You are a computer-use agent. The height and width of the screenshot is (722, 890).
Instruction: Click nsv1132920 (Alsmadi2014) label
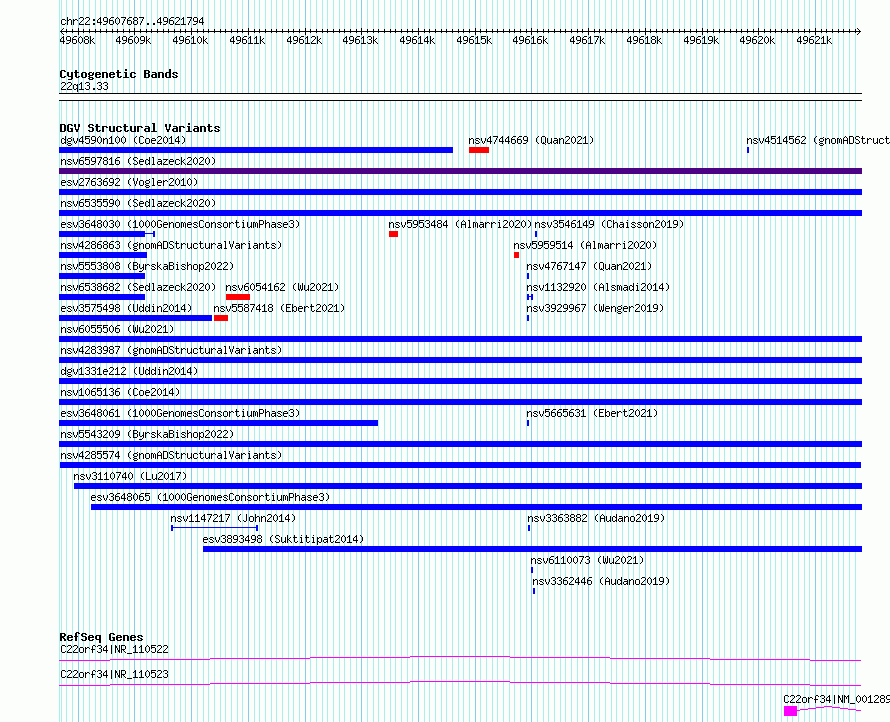598,287
